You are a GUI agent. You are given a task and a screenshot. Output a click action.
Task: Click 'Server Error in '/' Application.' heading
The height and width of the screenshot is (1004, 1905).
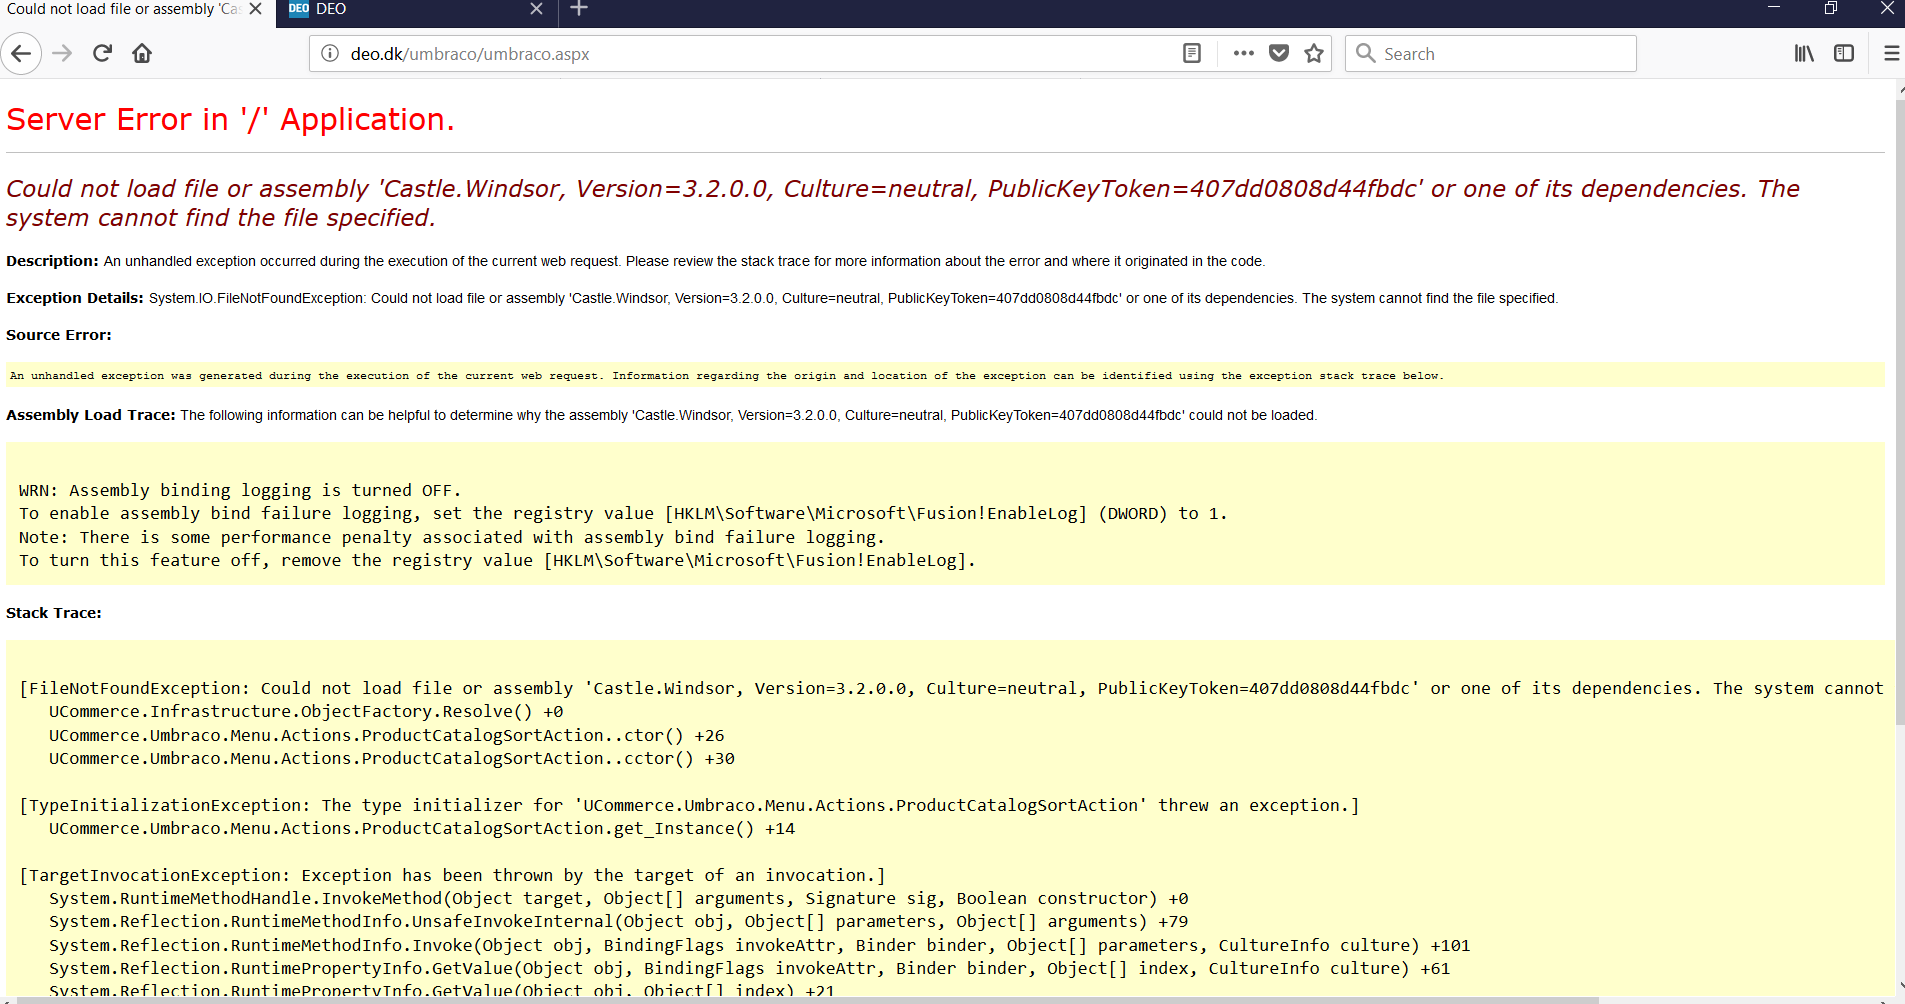click(230, 120)
